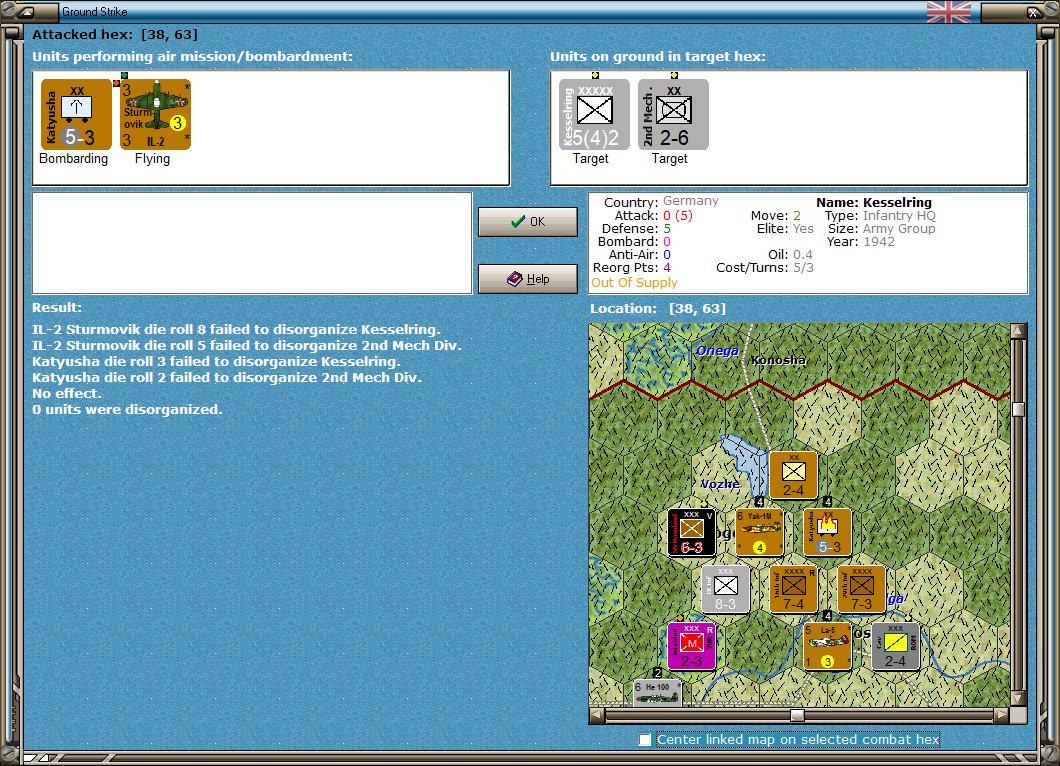Click the 'IL-2 Sturmovik die roll 8' result line

236,329
